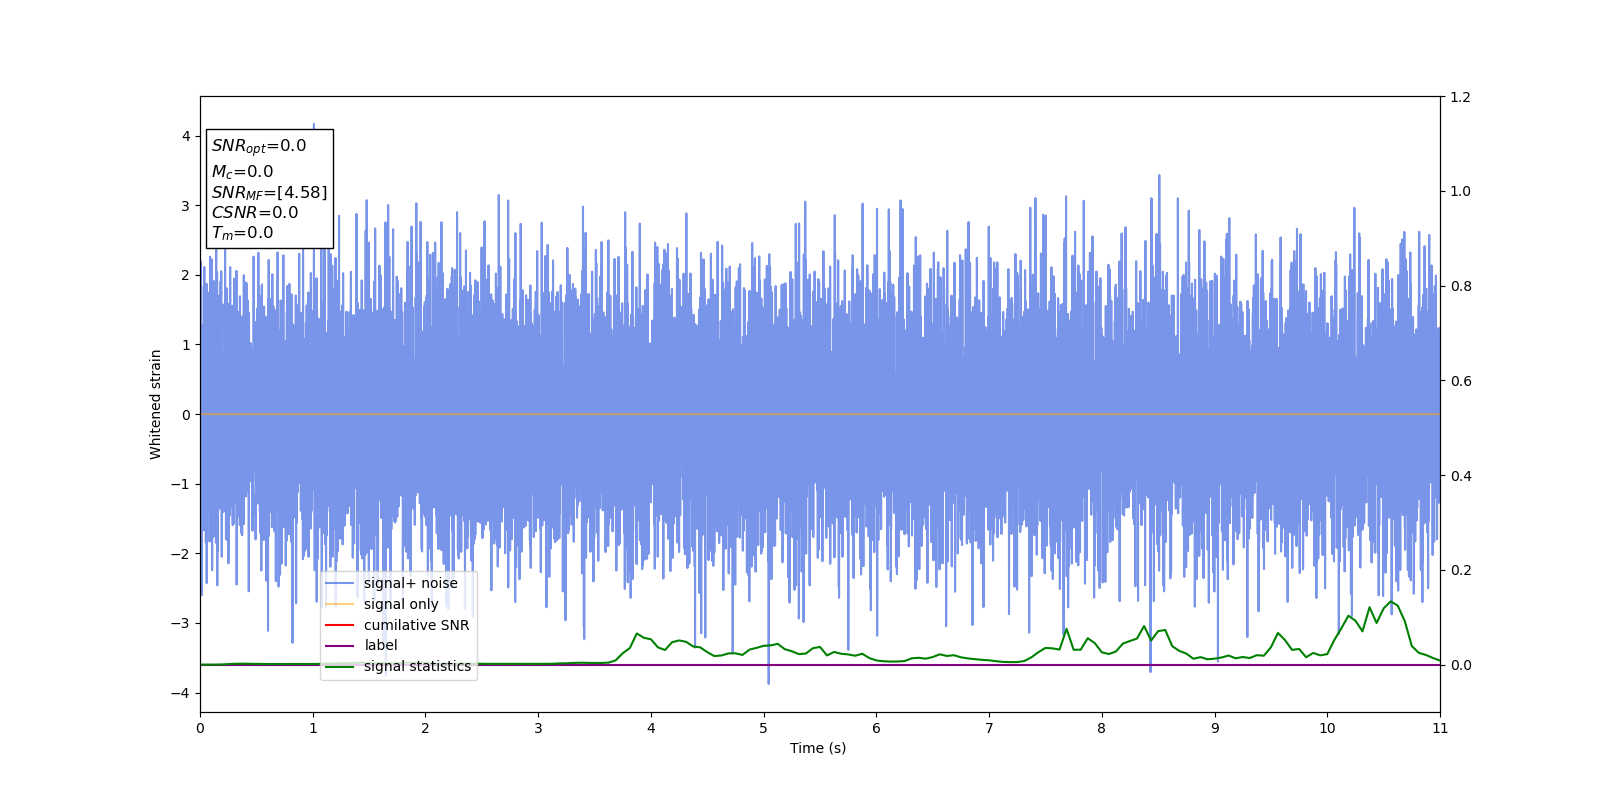Click the right y-axis tick label 0.6

1461,381
